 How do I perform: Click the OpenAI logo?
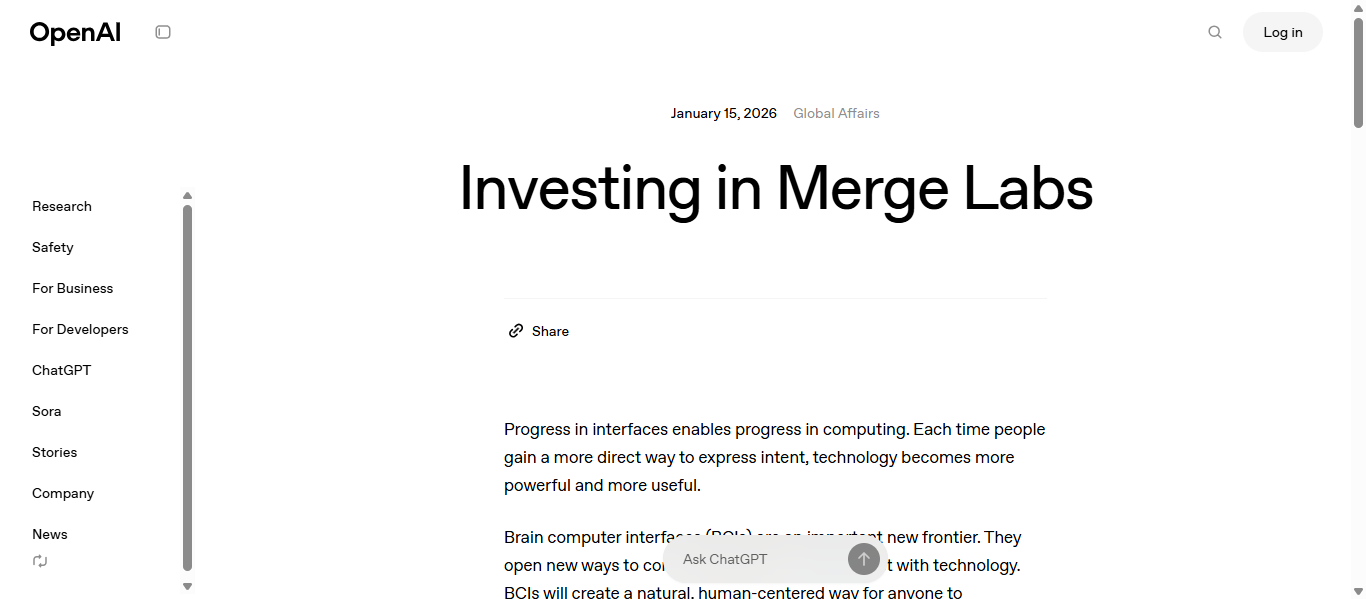[x=75, y=32]
